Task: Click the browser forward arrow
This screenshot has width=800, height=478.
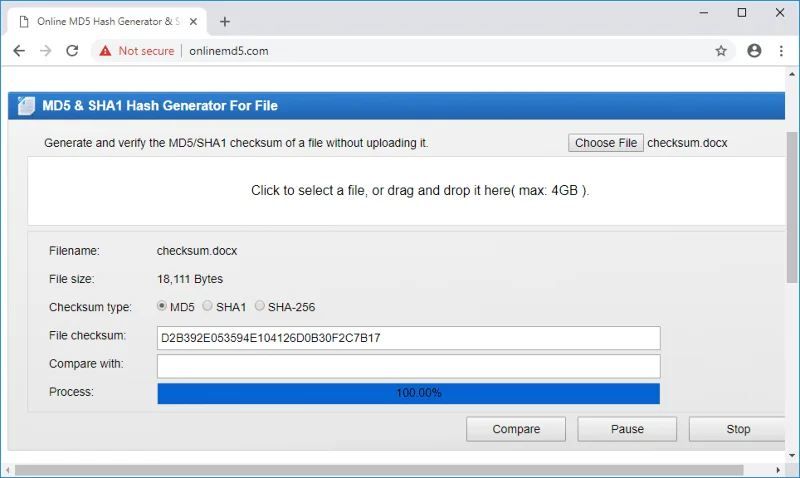Action: tap(45, 51)
